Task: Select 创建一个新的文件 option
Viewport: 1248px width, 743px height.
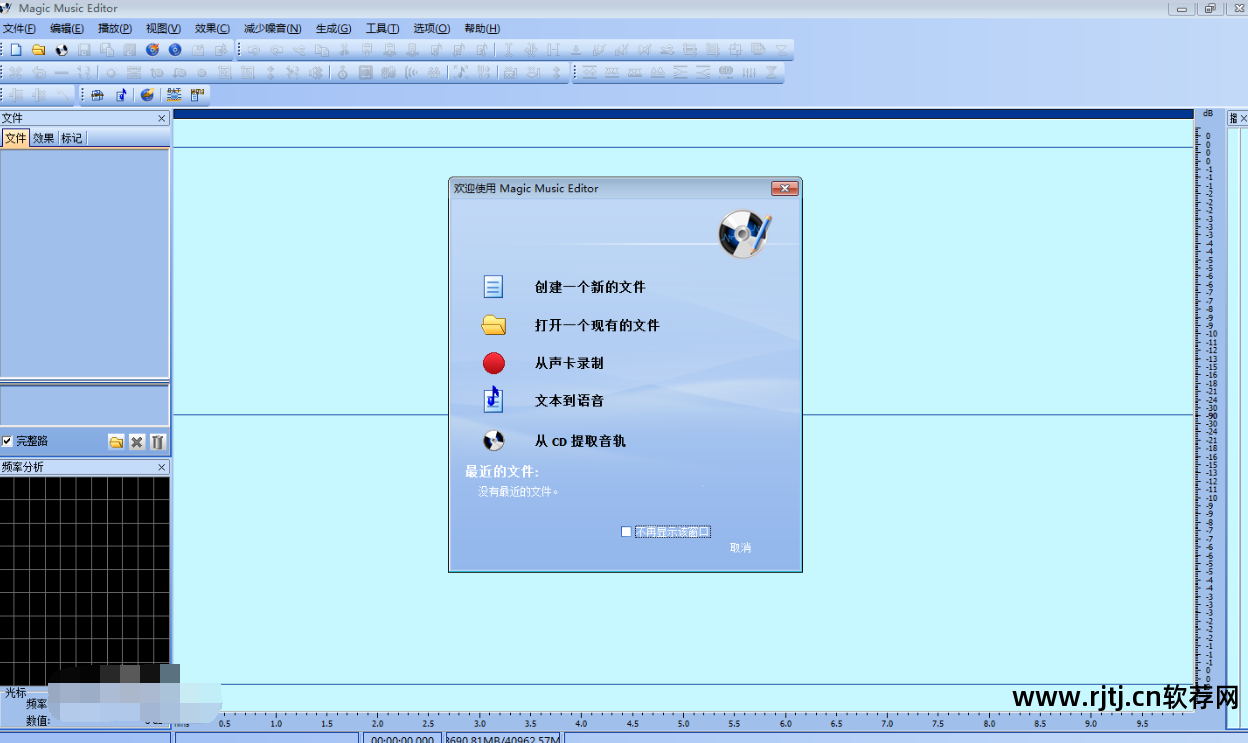Action: (590, 287)
